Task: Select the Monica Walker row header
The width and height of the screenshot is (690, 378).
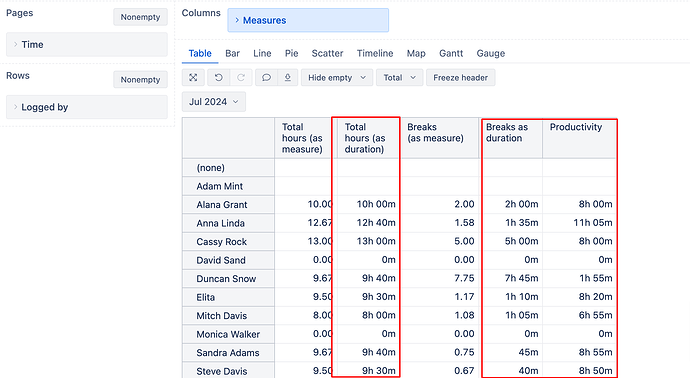Action: pyautogui.click(x=228, y=334)
